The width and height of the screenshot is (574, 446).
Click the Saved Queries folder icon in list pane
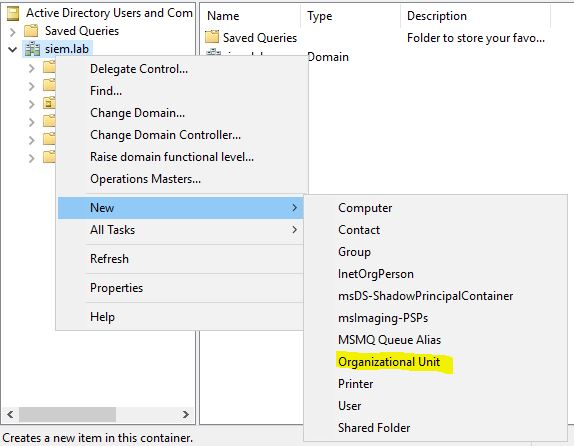[212, 37]
